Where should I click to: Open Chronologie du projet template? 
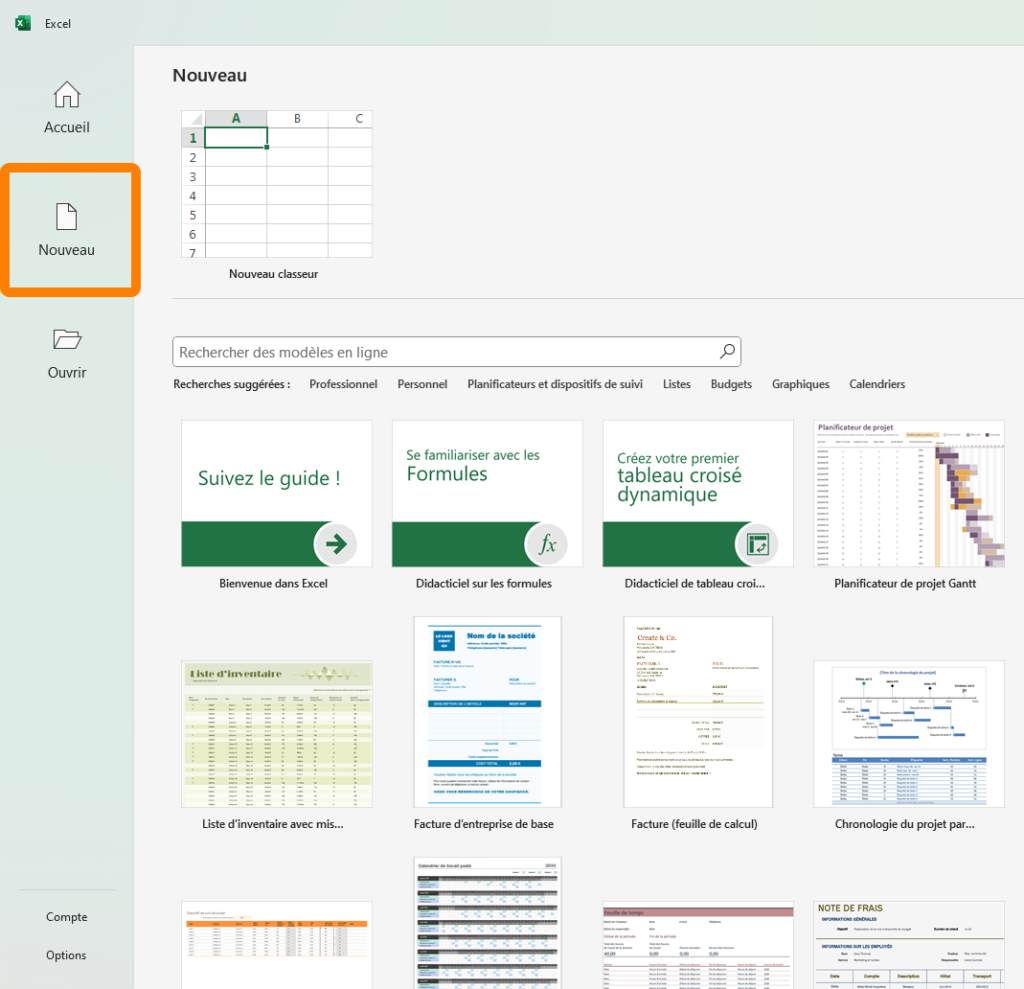(x=909, y=734)
